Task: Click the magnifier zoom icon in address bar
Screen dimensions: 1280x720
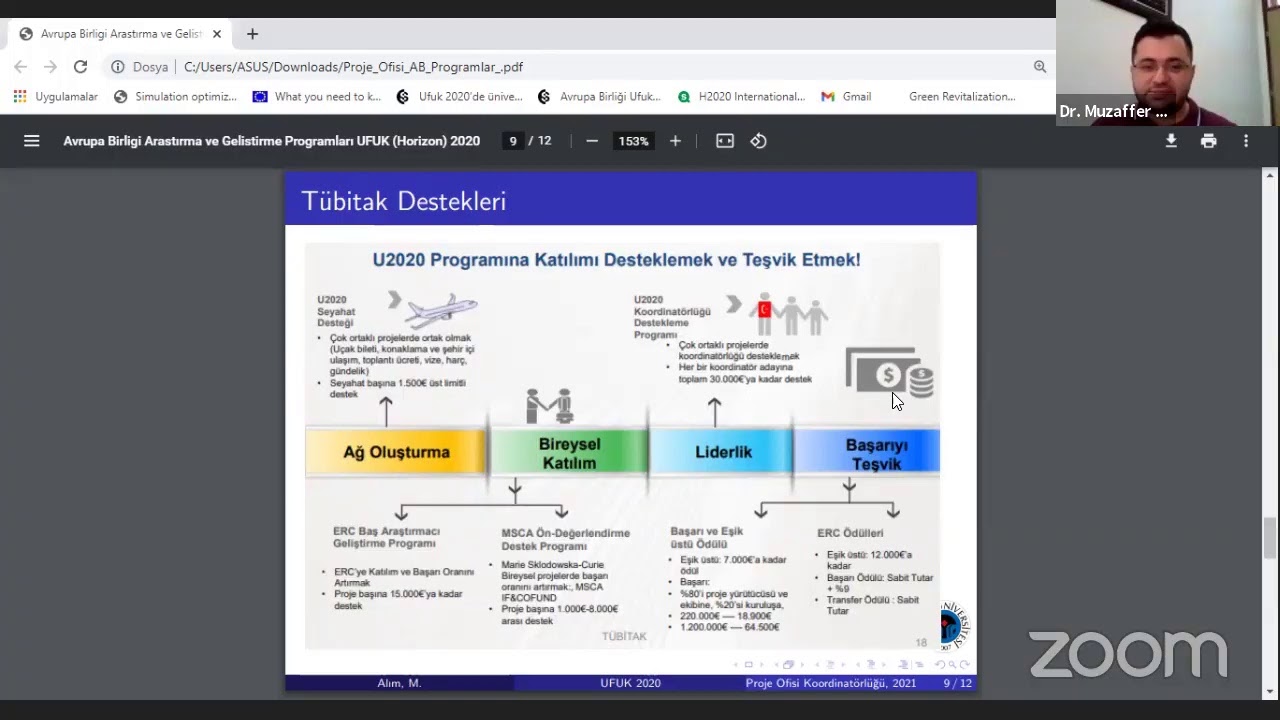Action: (1040, 67)
